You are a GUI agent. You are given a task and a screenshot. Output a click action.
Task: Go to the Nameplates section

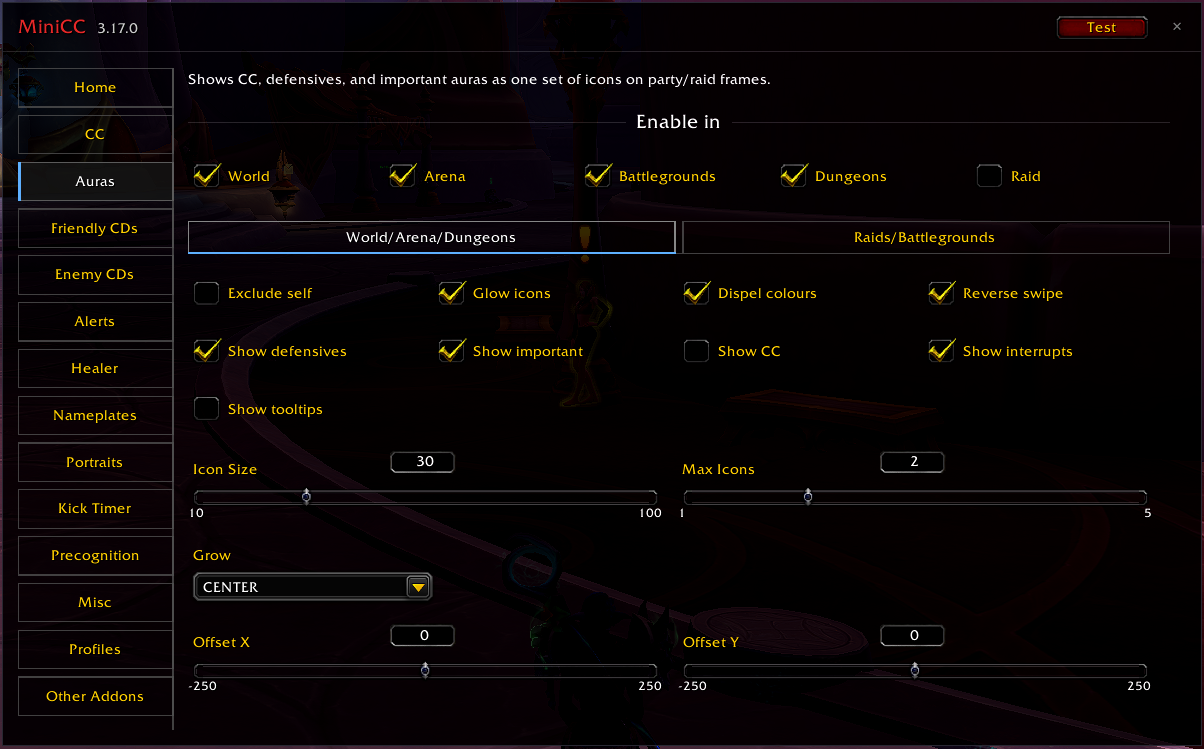[95, 415]
